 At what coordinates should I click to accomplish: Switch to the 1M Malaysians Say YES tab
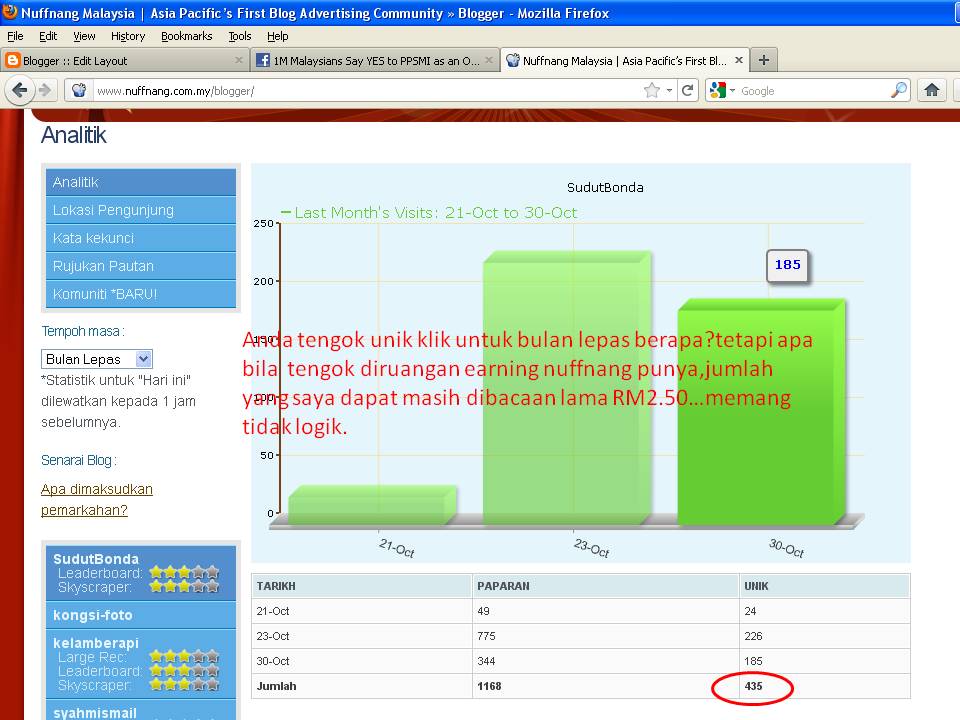click(376, 60)
